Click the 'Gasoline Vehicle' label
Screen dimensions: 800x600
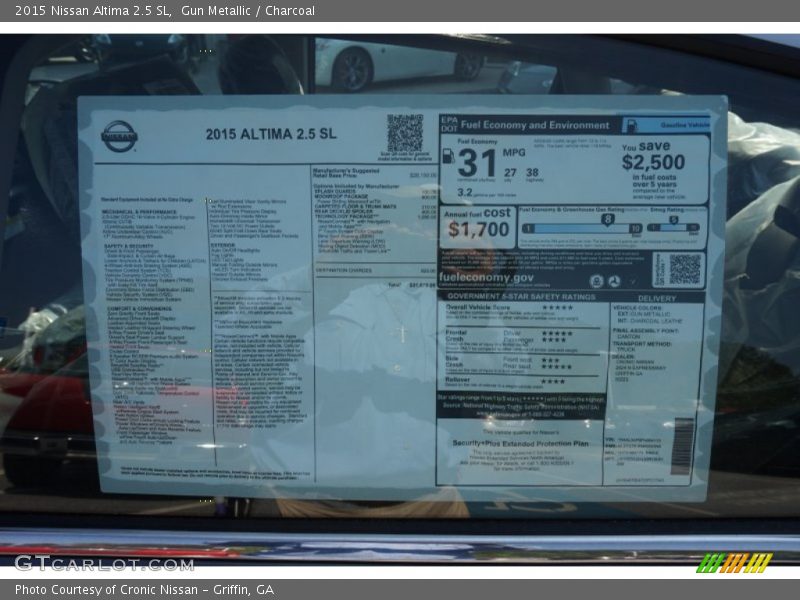tap(685, 125)
